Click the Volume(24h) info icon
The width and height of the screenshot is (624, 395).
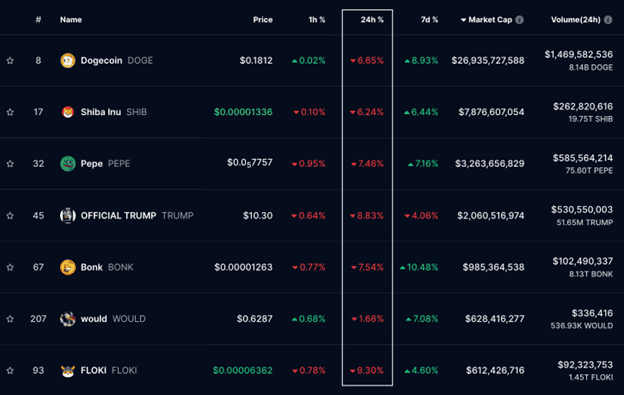(x=608, y=20)
